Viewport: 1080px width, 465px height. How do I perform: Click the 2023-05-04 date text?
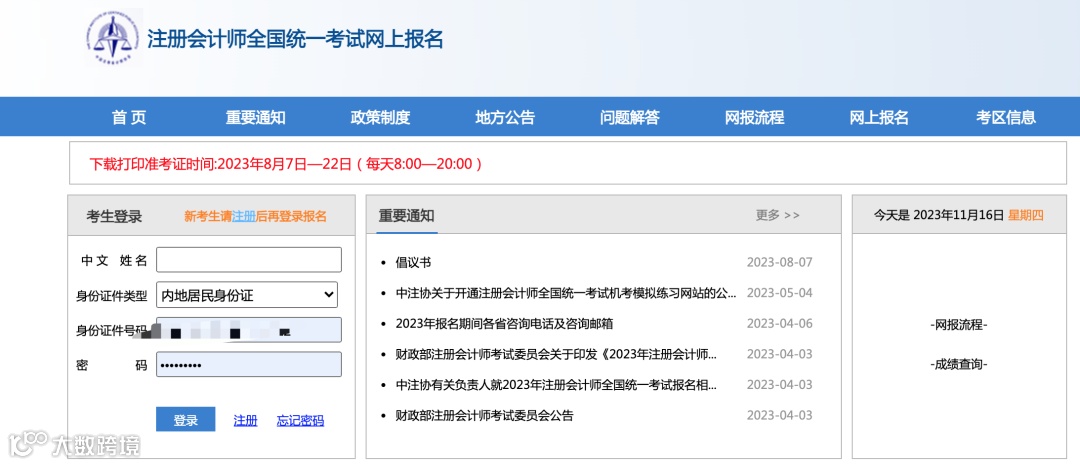[x=780, y=293]
